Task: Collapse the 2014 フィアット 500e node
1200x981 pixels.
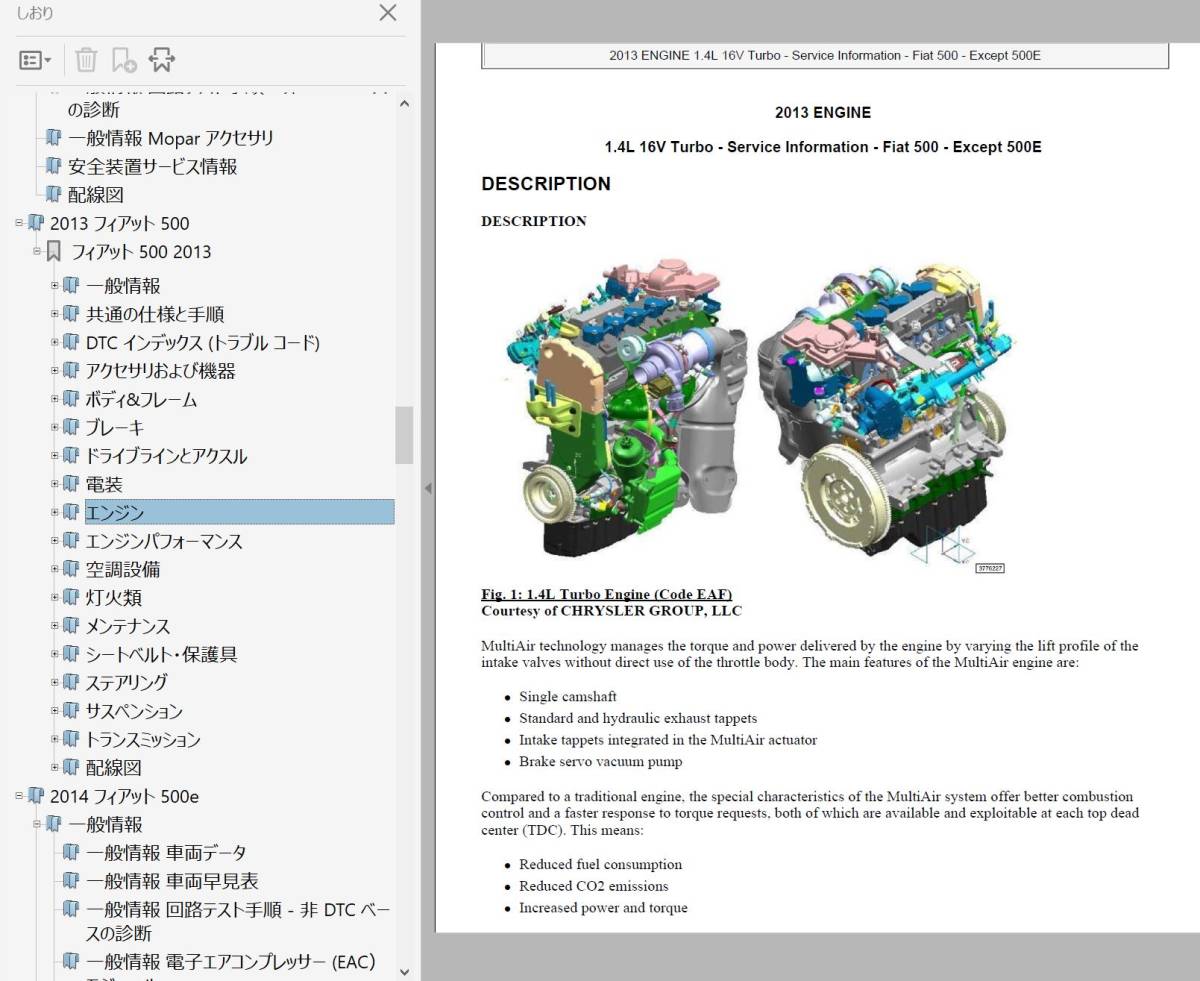Action: (x=19, y=796)
